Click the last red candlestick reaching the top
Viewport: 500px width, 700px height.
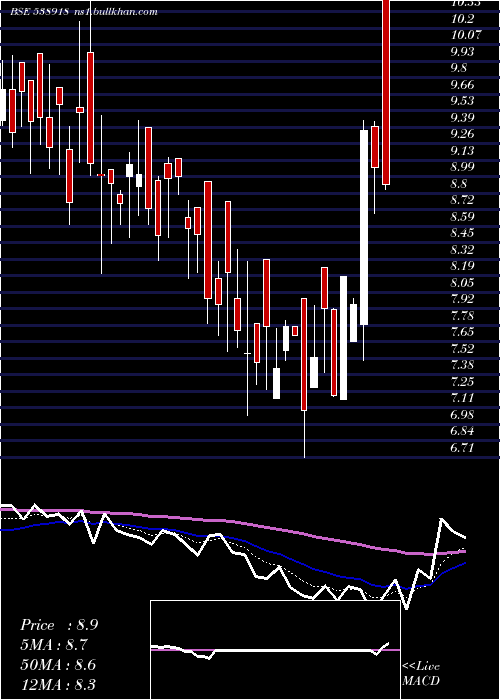(x=386, y=92)
